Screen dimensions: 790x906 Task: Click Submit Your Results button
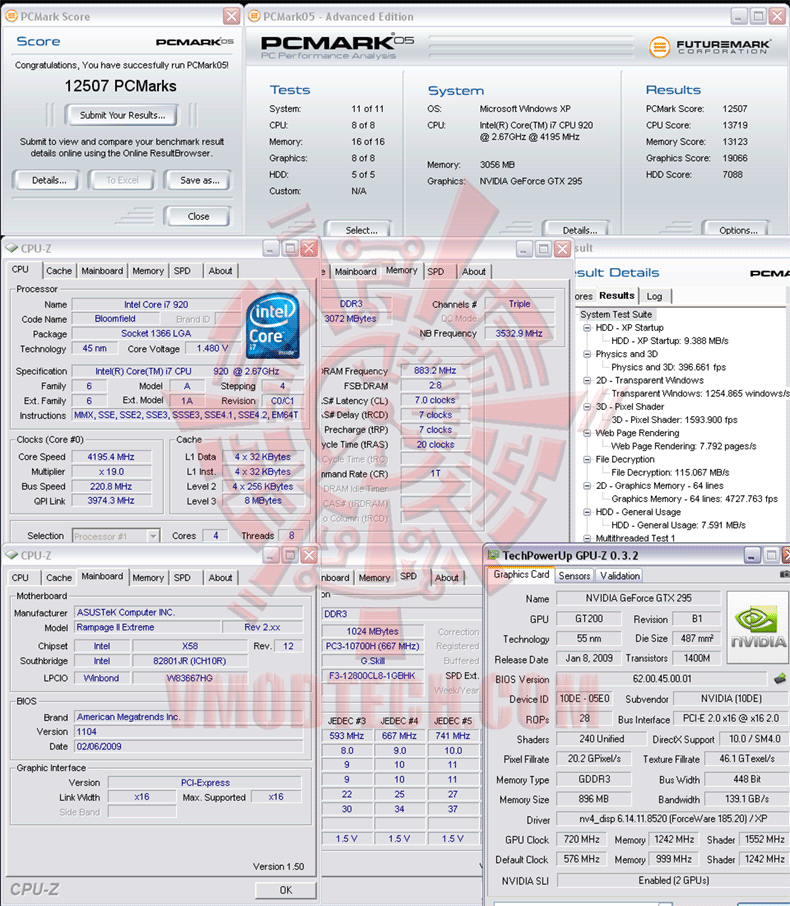click(122, 115)
